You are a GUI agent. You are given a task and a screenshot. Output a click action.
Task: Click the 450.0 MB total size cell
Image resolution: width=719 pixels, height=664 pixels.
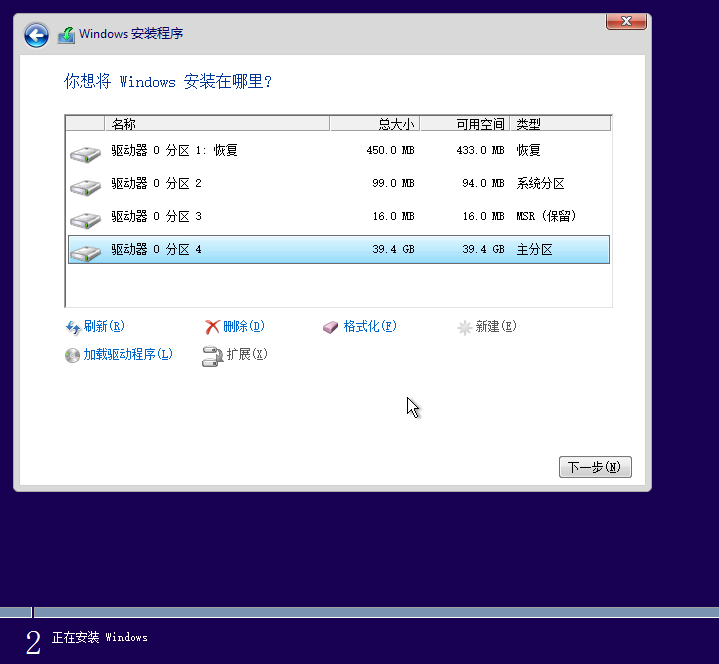click(391, 150)
